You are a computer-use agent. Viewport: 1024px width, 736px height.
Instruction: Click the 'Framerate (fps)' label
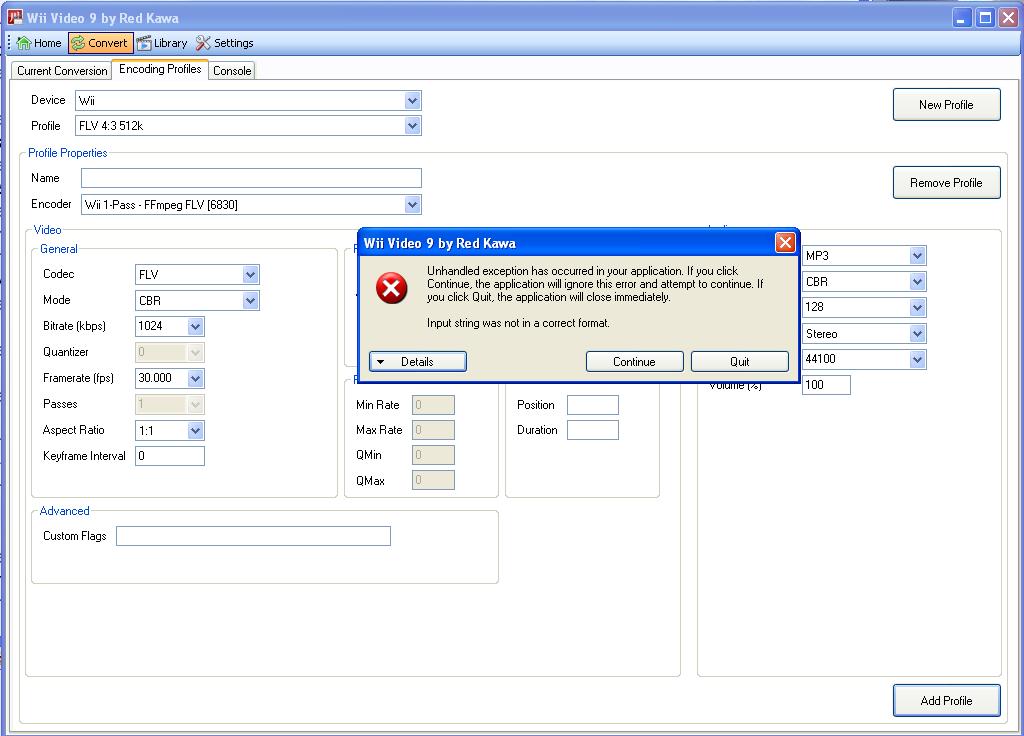[x=78, y=378]
